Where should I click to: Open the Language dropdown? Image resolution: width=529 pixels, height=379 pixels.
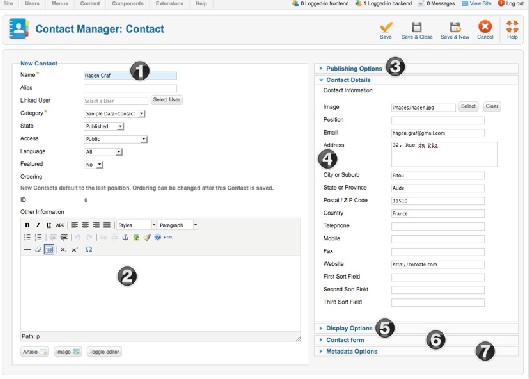click(x=103, y=152)
